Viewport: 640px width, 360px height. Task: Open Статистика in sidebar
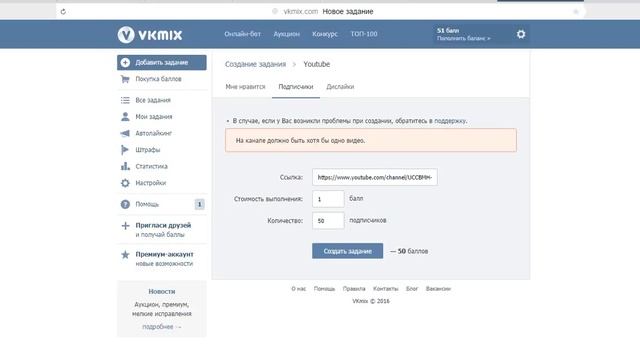[151, 166]
